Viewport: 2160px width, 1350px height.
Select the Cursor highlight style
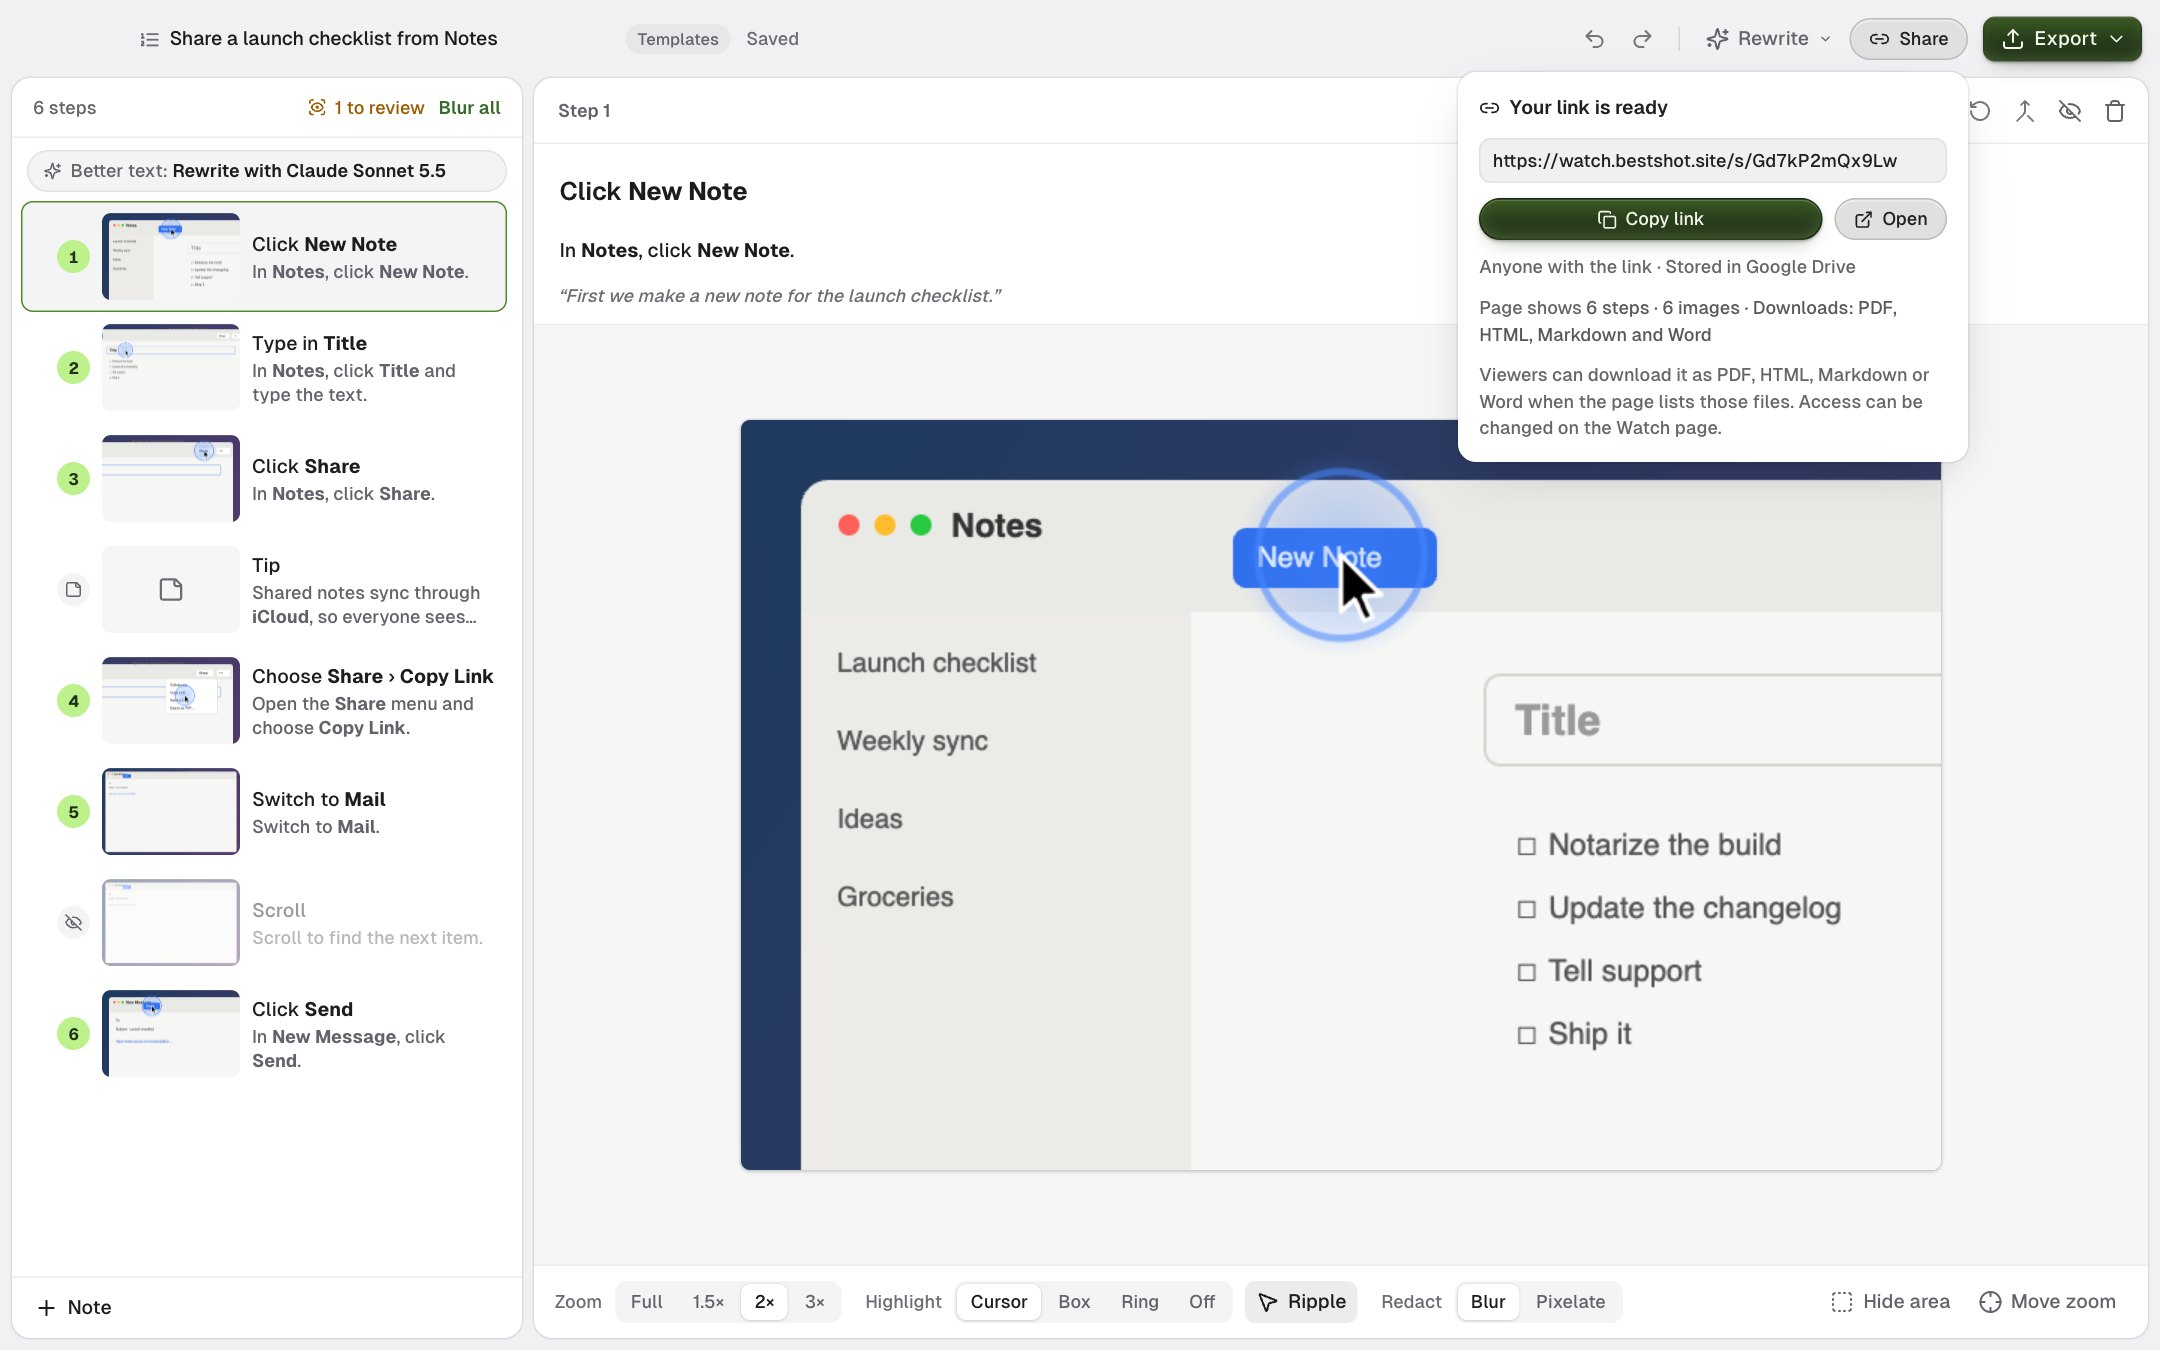point(998,1301)
